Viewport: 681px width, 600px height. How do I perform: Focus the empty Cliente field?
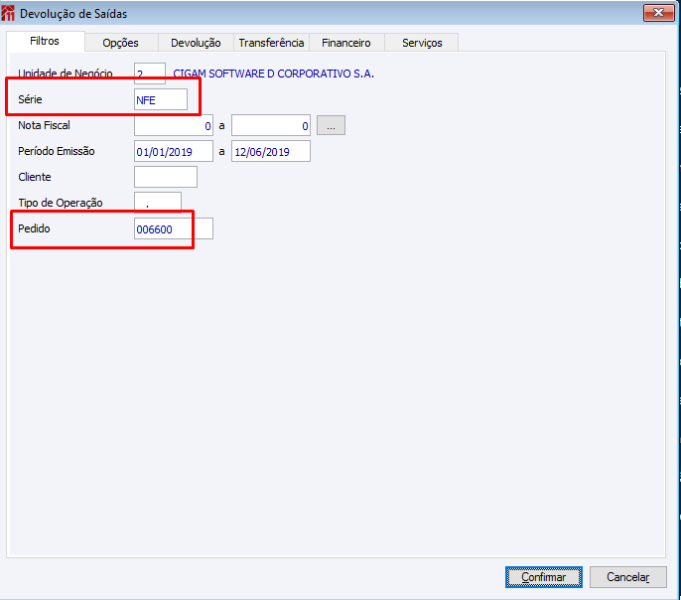click(165, 177)
